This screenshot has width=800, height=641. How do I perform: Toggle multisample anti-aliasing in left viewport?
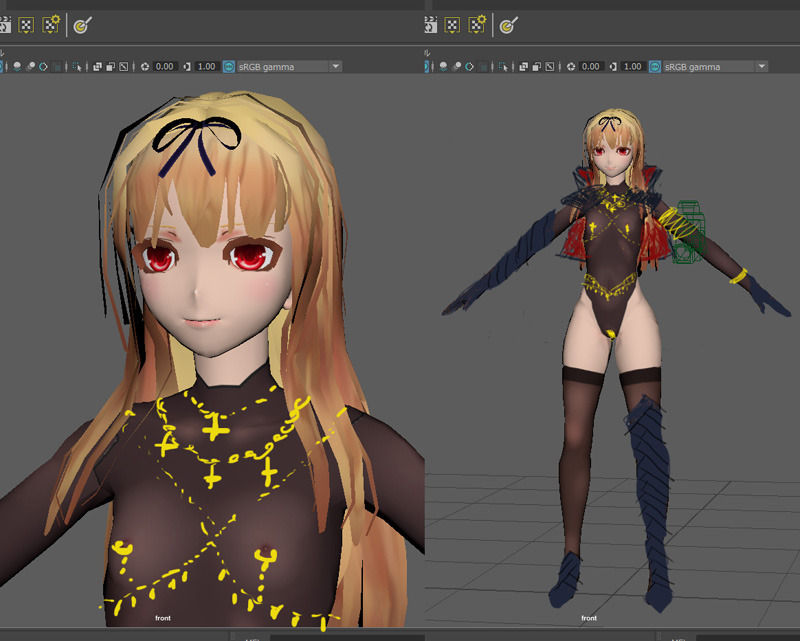click(43, 66)
